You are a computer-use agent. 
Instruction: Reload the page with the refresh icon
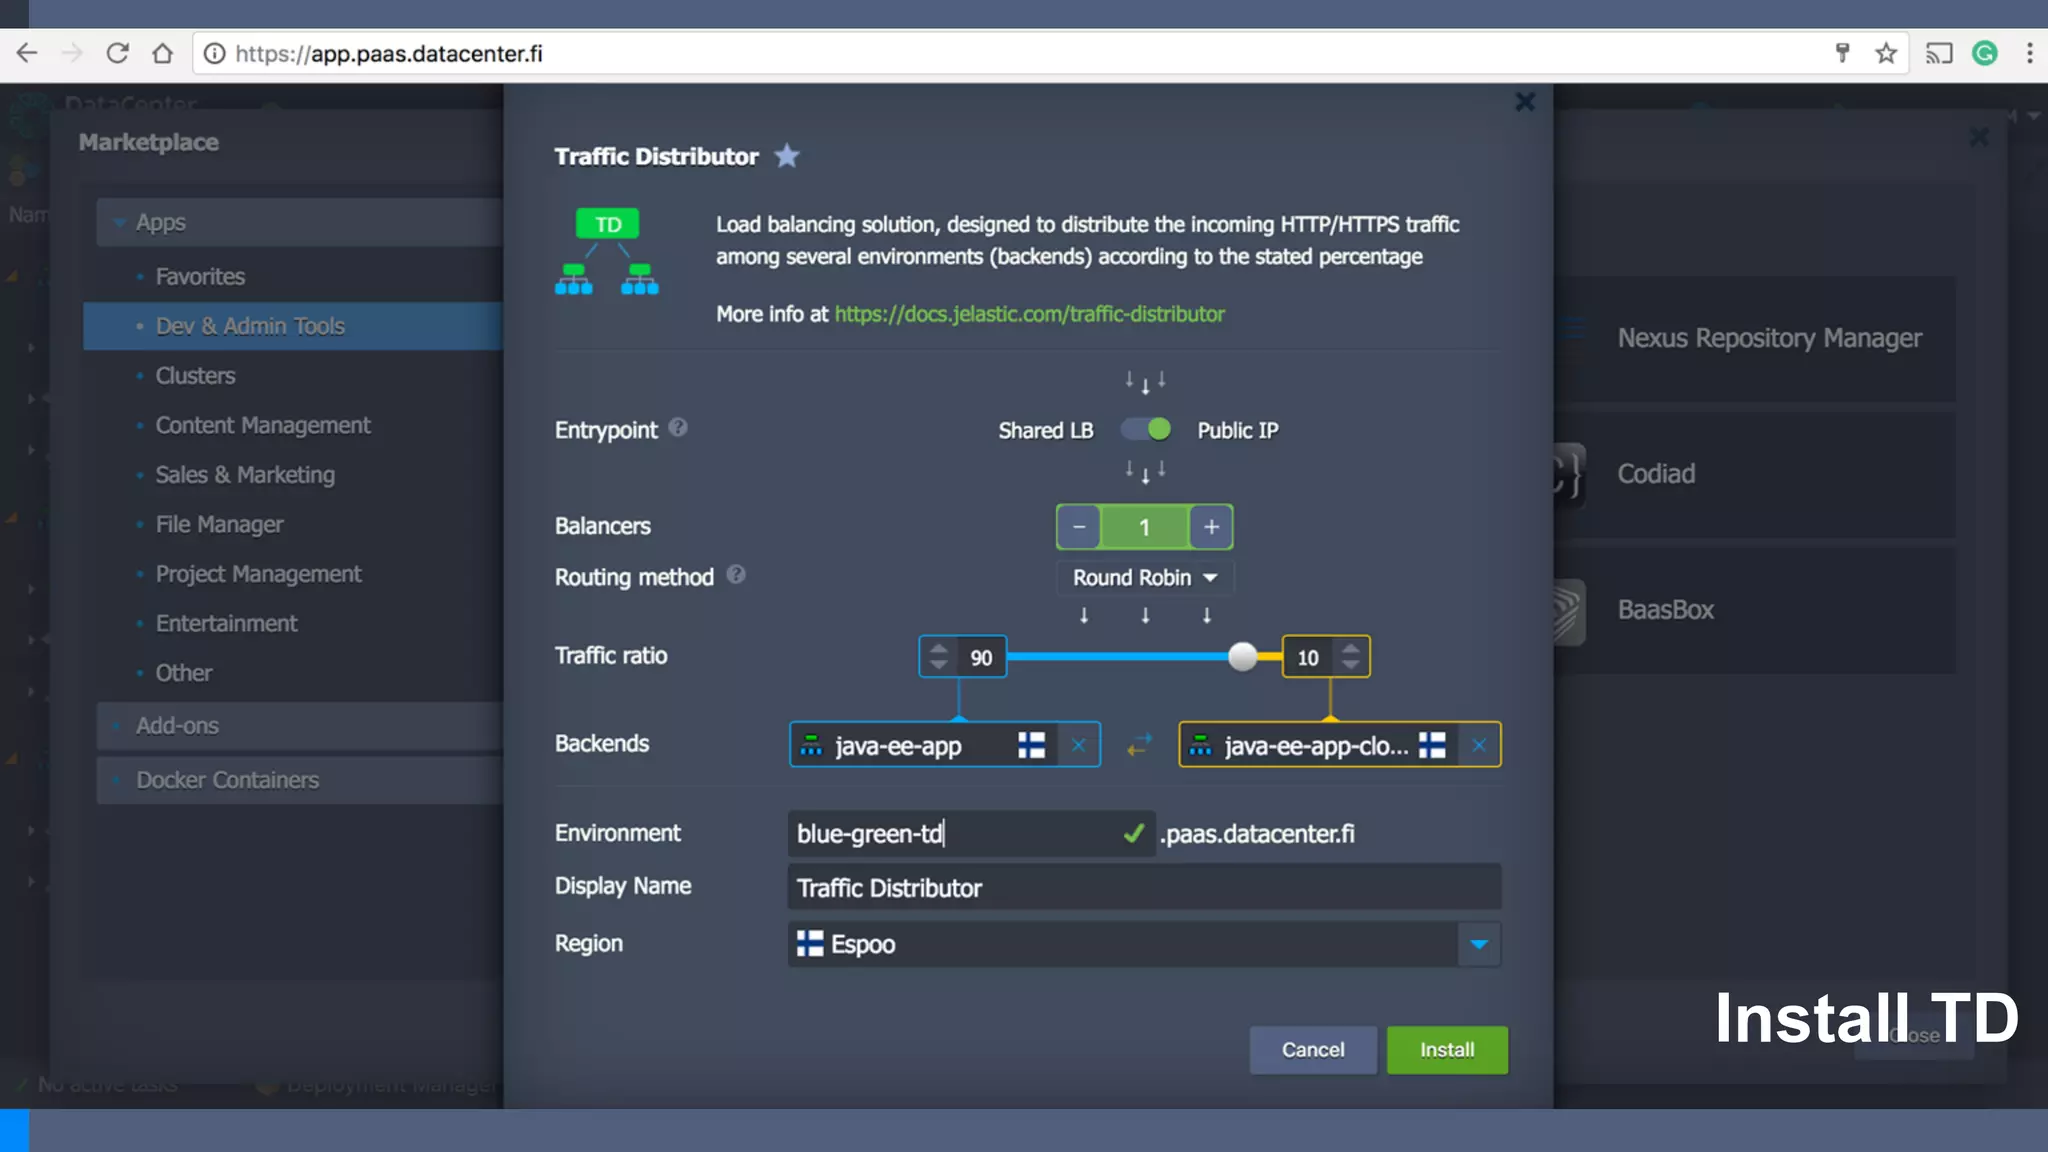pyautogui.click(x=118, y=53)
